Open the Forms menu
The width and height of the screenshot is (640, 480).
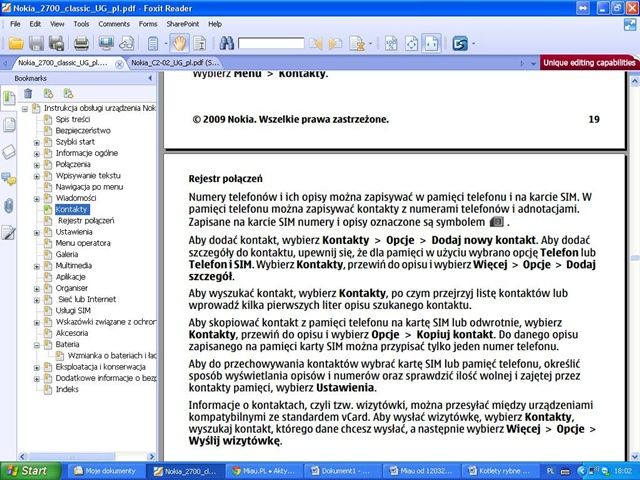[148, 24]
